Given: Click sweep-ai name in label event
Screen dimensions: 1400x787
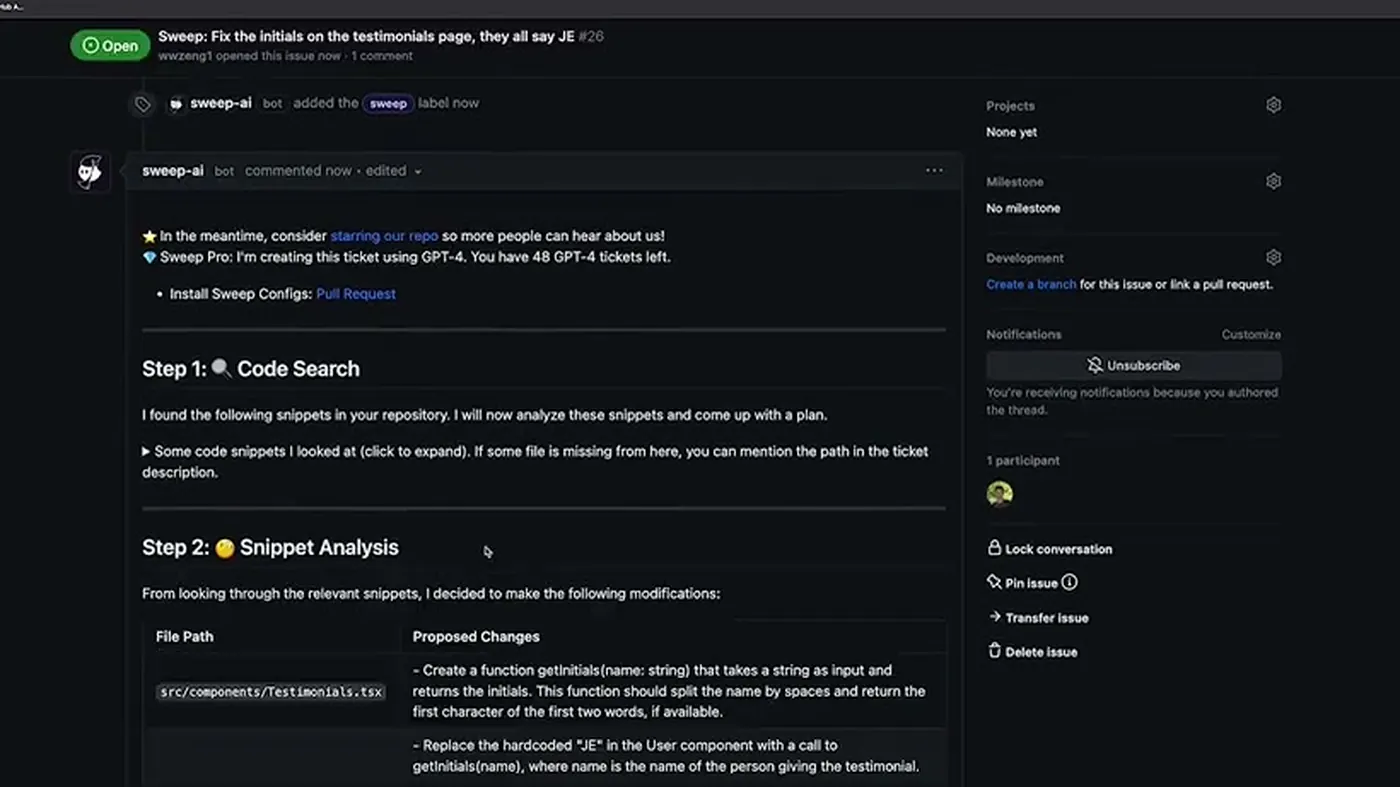Looking at the screenshot, I should (x=221, y=103).
